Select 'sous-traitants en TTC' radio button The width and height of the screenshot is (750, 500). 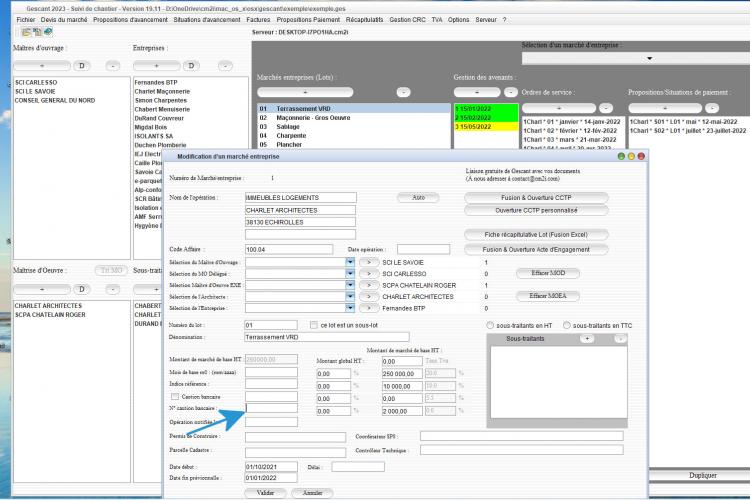pyautogui.click(x=567, y=325)
